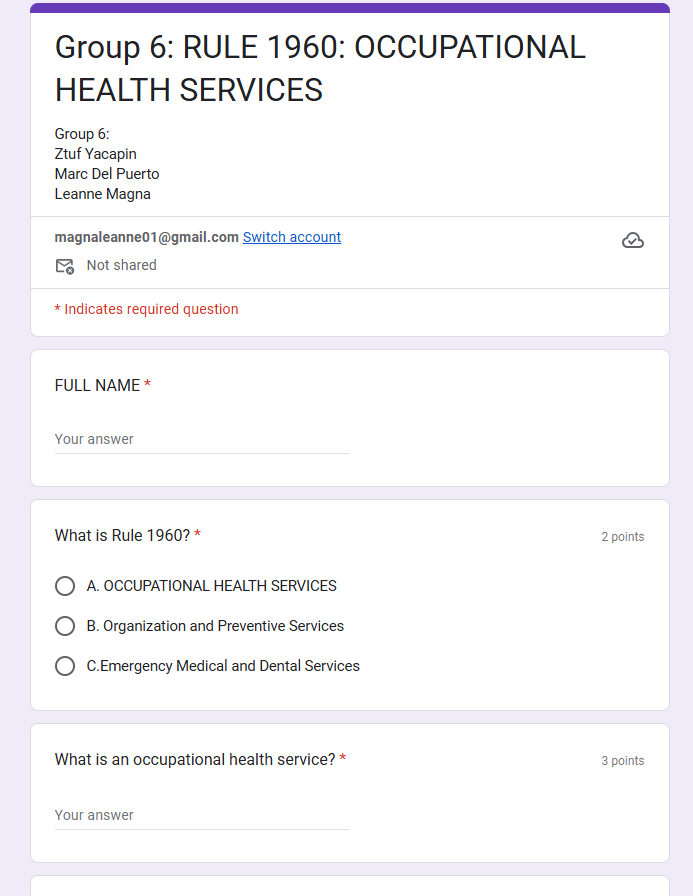This screenshot has width=693, height=896.
Task: Click the Indicates required question notice
Action: pyautogui.click(x=147, y=309)
